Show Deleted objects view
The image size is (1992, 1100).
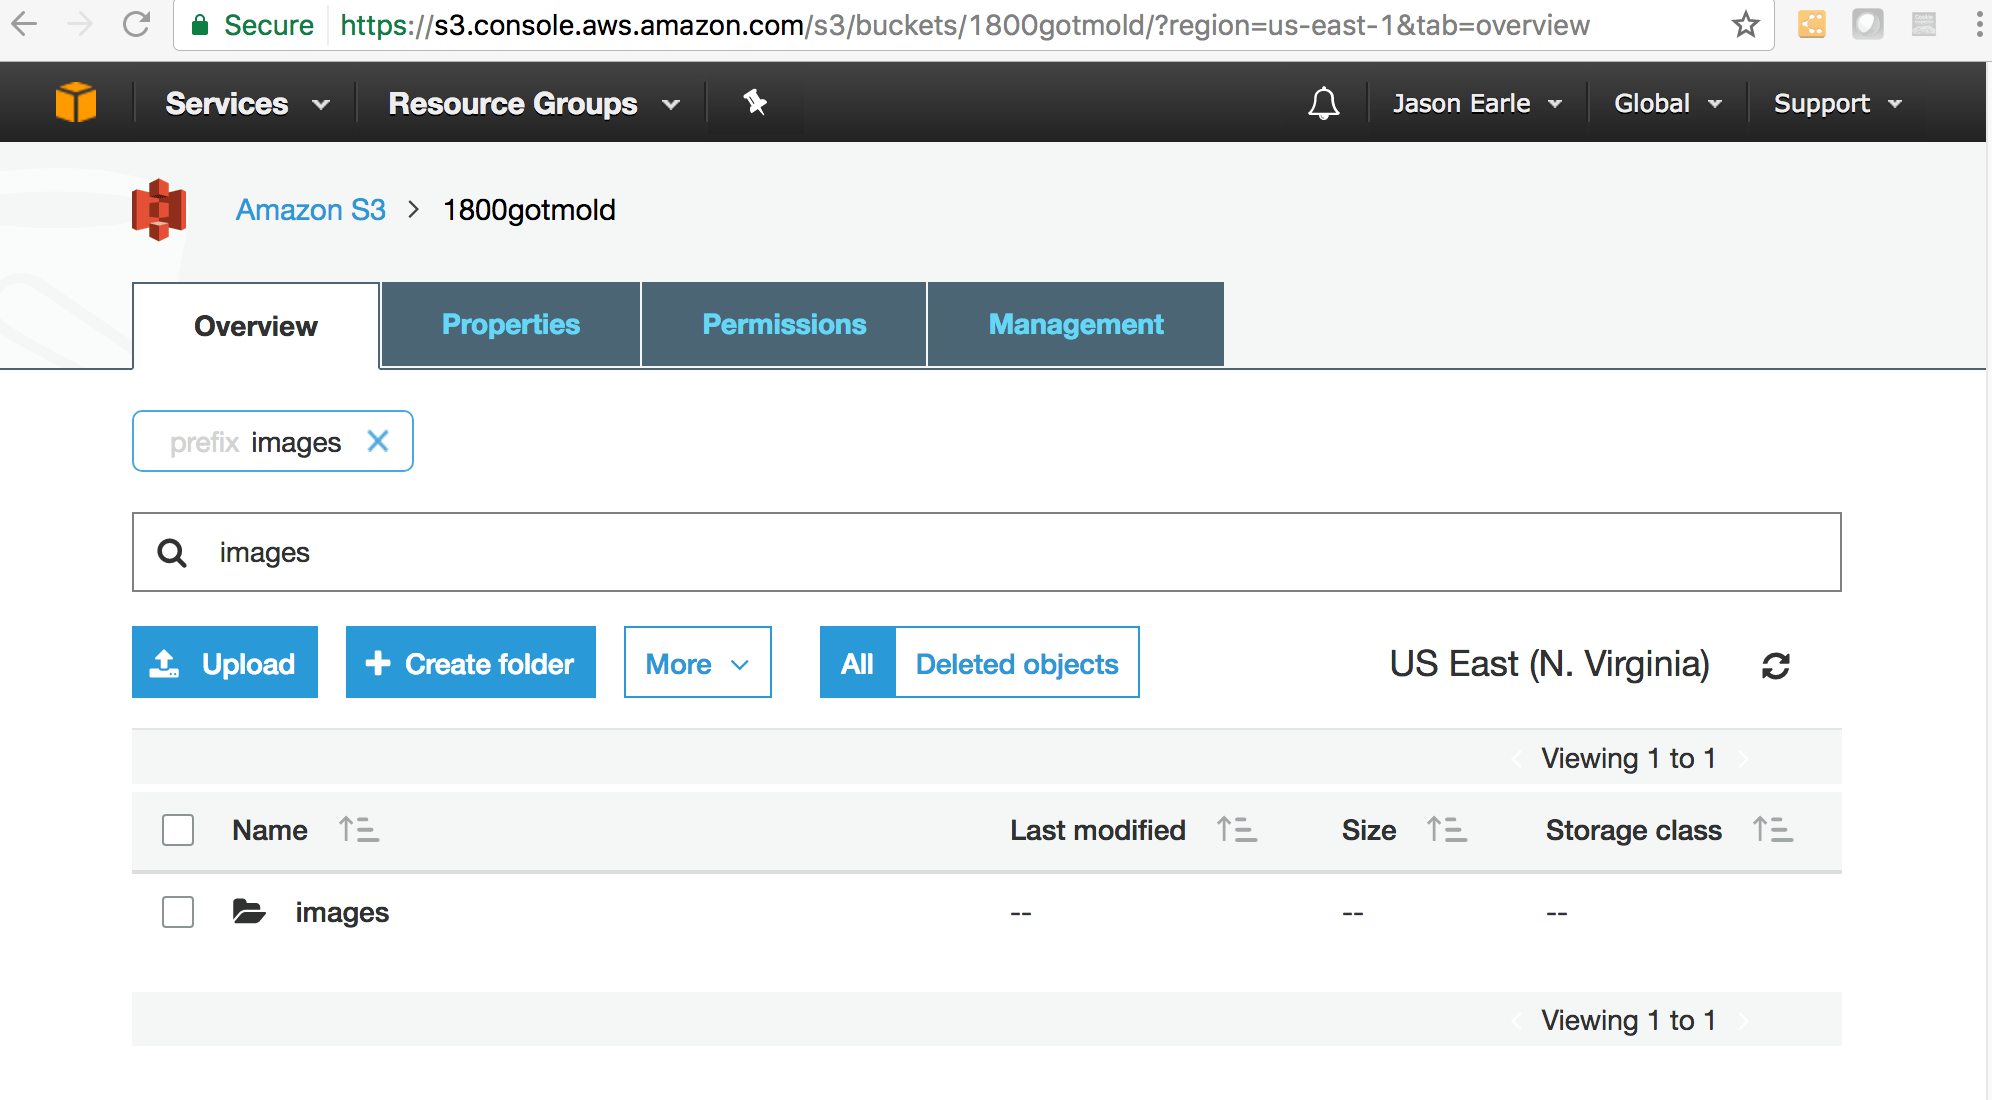(x=1016, y=663)
